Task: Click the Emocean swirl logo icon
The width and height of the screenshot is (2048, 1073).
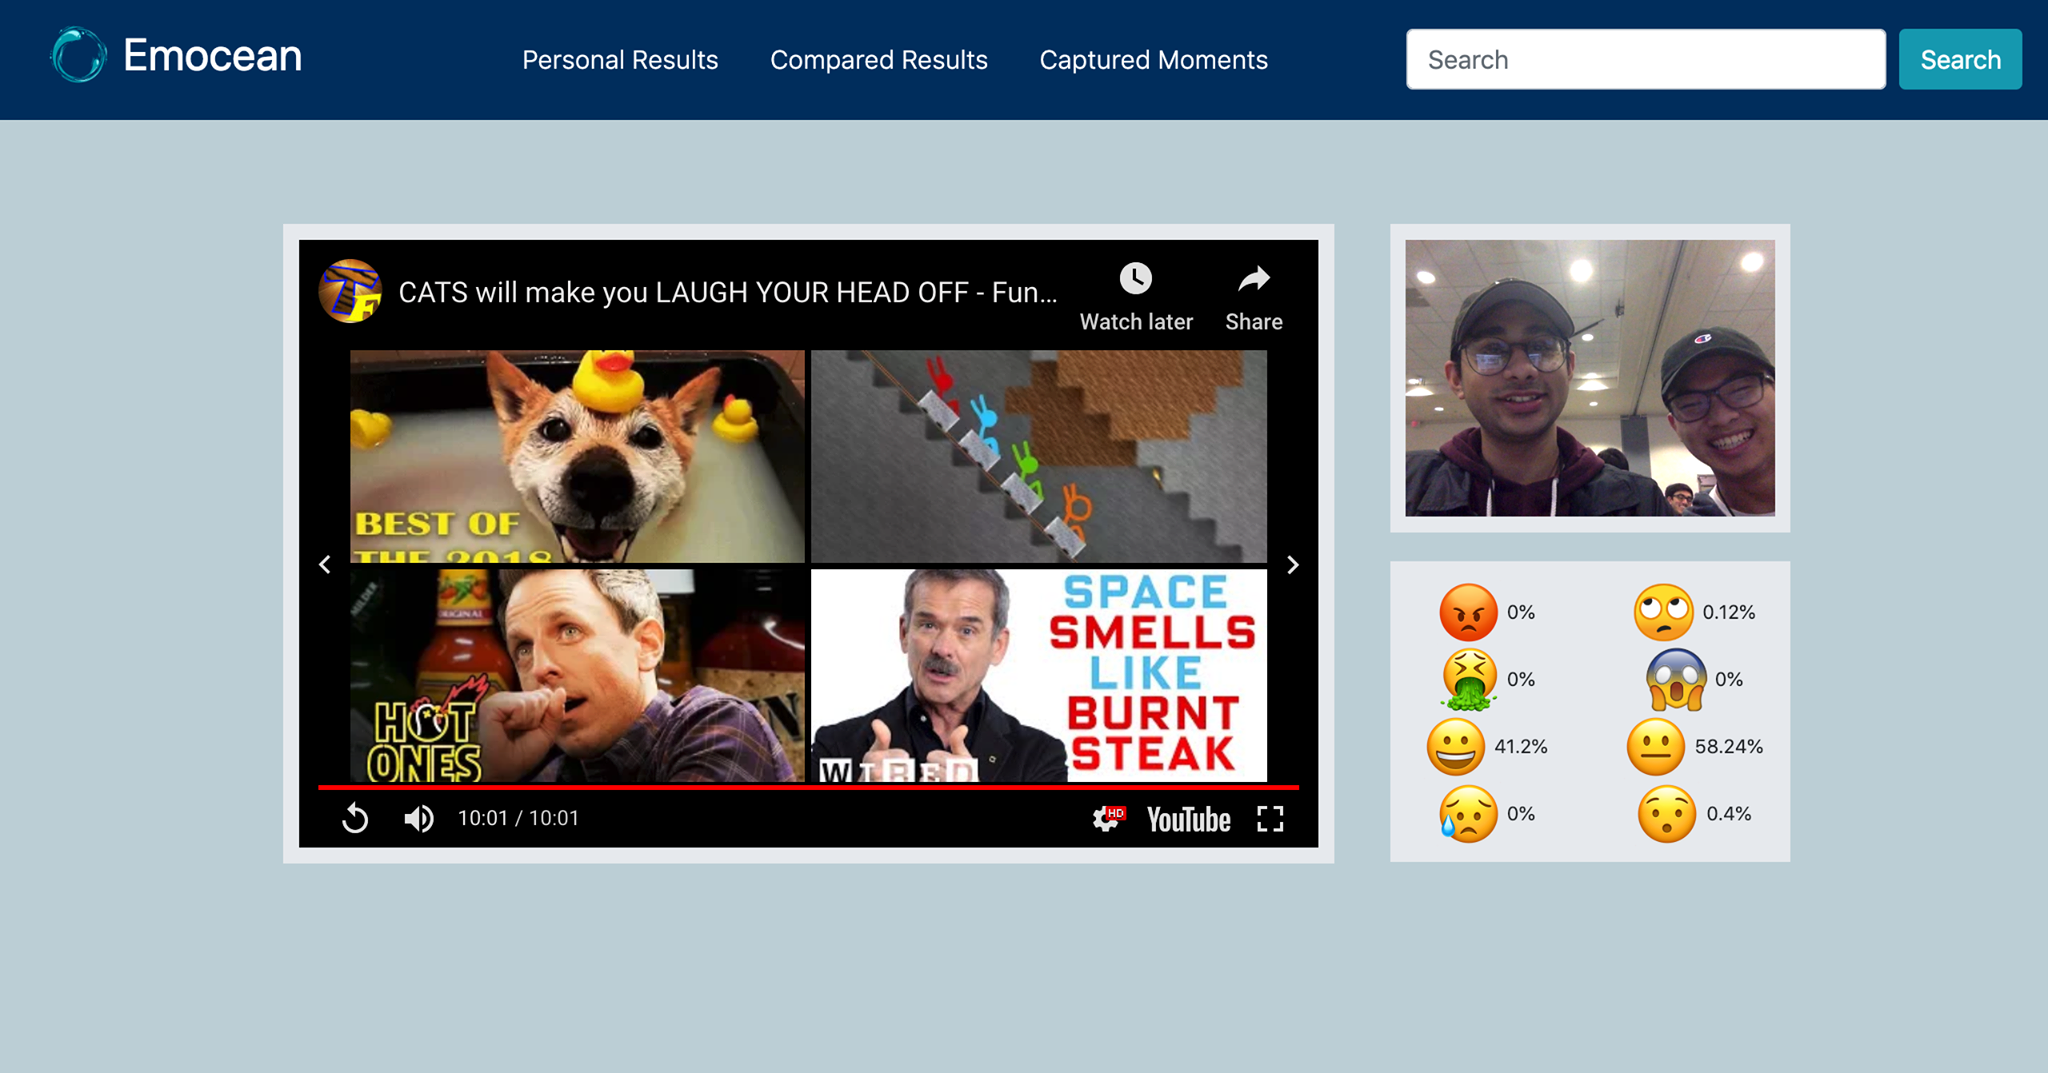Action: (78, 55)
